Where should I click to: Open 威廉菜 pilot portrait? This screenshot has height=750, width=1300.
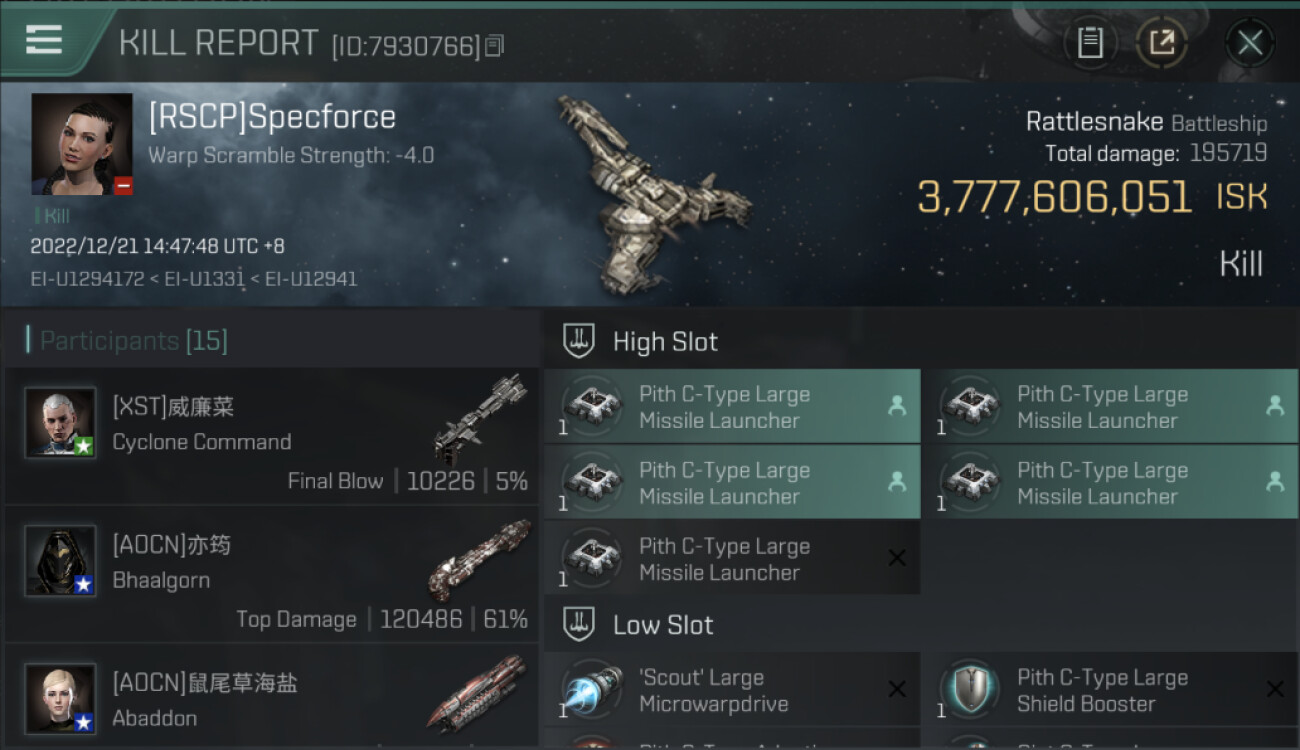click(60, 422)
